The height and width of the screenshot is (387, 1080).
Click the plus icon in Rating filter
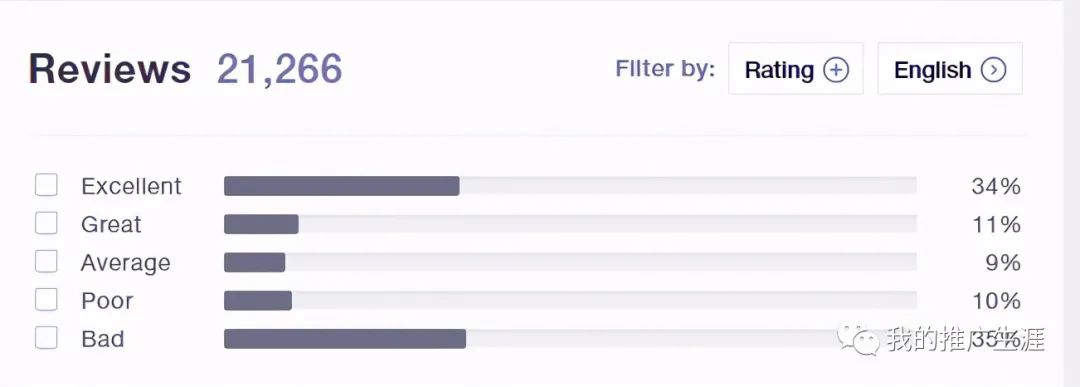[835, 70]
